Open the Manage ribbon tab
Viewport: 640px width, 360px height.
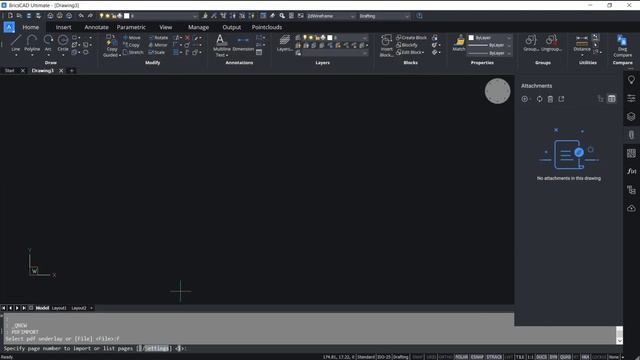tap(198, 27)
